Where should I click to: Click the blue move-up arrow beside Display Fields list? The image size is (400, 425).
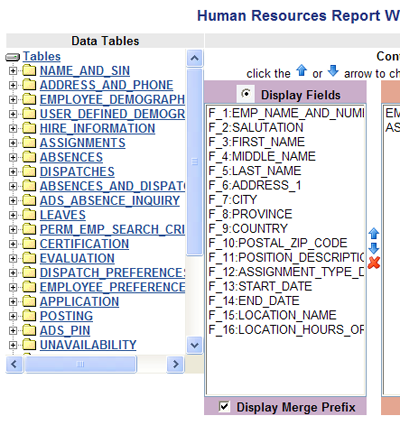pyautogui.click(x=374, y=234)
